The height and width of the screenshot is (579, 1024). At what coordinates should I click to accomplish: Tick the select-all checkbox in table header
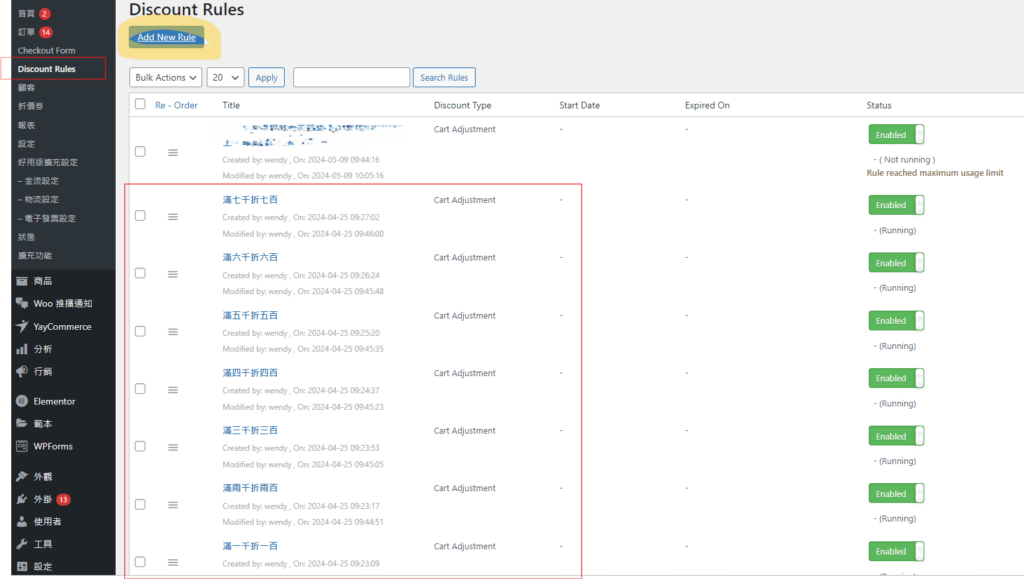click(140, 105)
